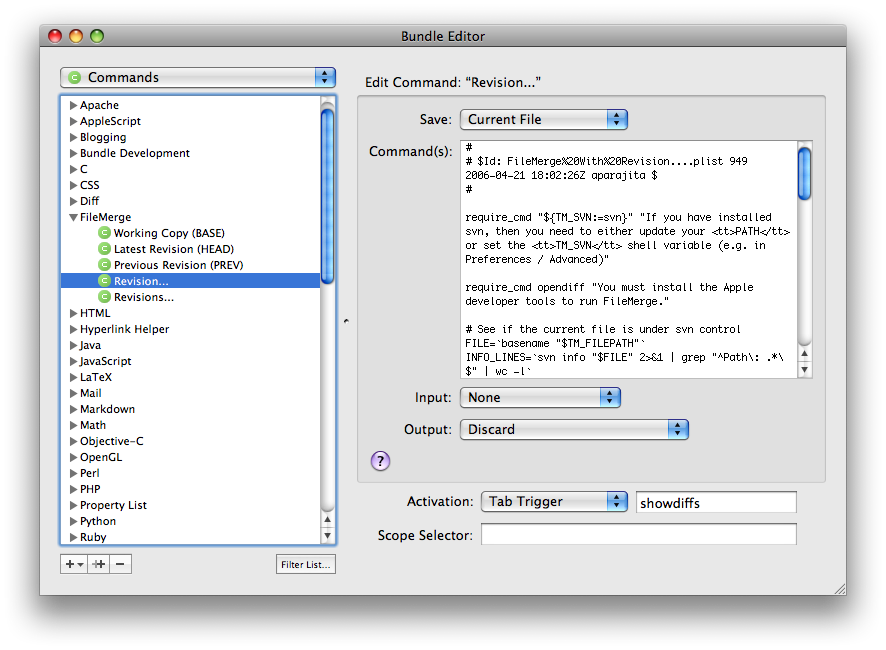Open the Save dropdown set to Current File
The image size is (886, 650).
point(543,119)
